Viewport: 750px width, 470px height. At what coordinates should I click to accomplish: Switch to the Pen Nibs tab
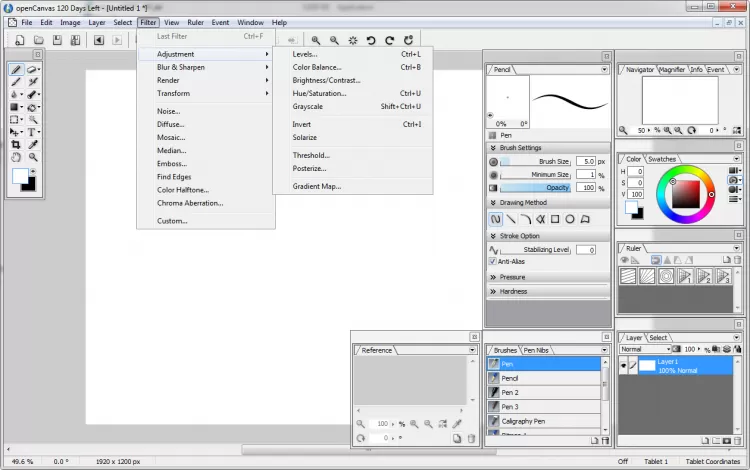coord(536,350)
